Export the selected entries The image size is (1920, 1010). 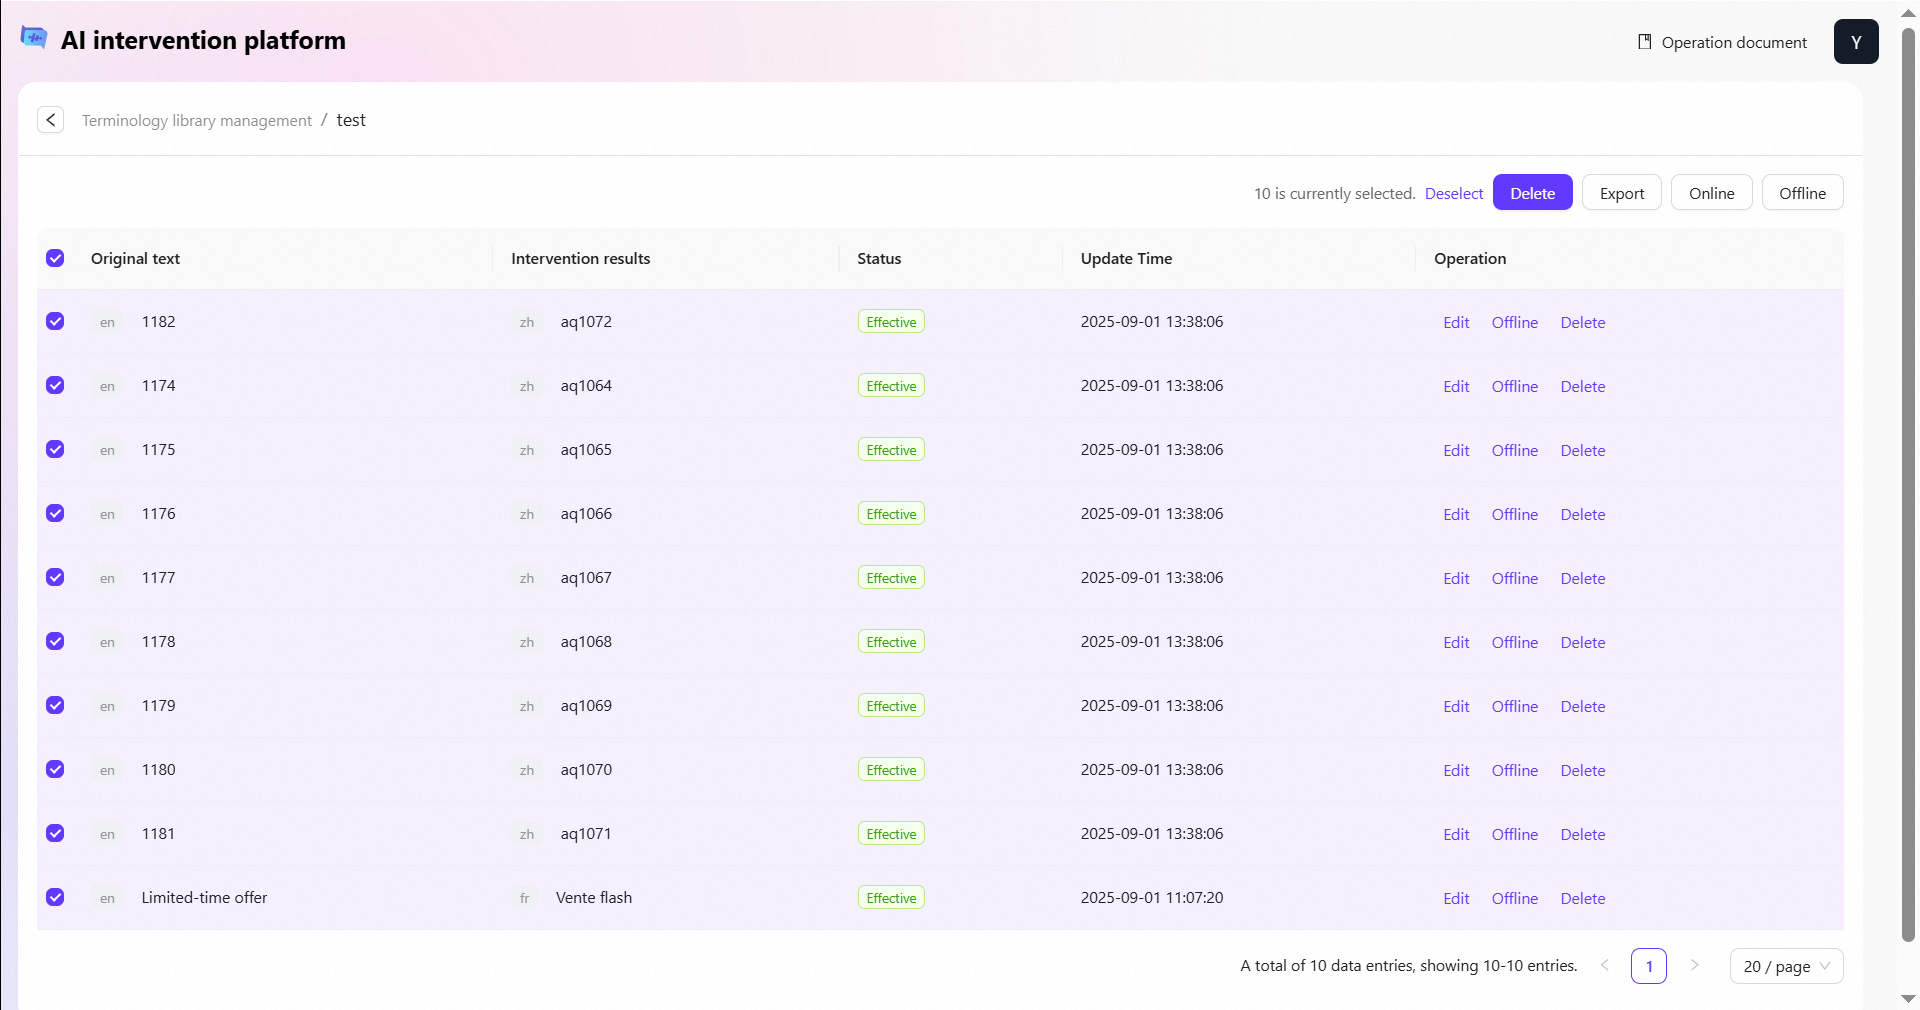tap(1621, 193)
